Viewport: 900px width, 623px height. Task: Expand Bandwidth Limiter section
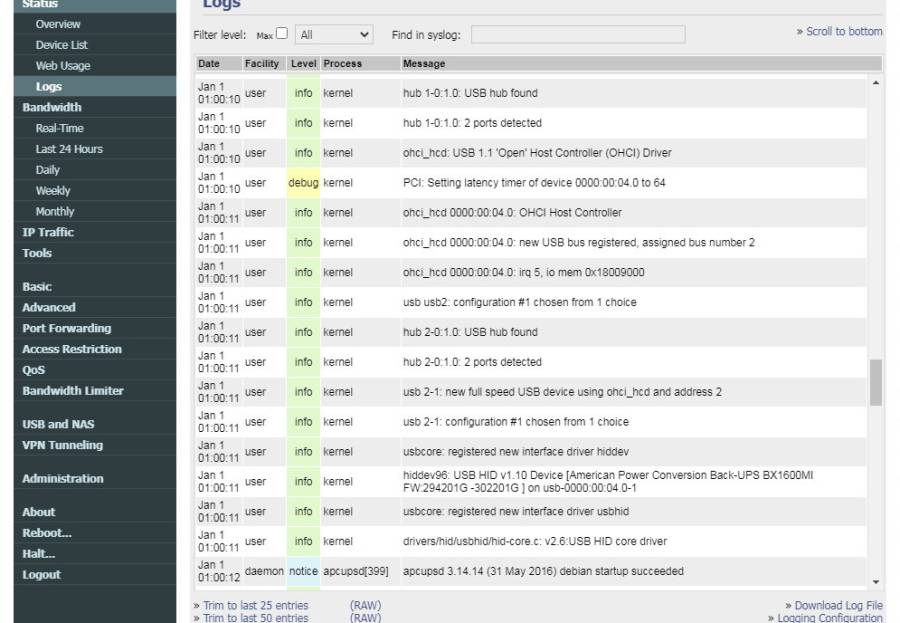(x=73, y=390)
